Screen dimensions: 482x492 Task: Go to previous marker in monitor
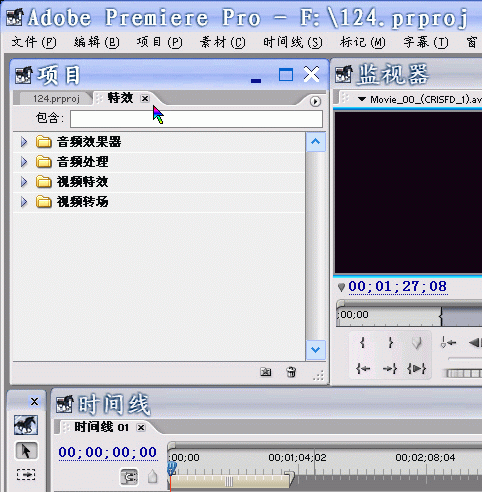(448, 343)
